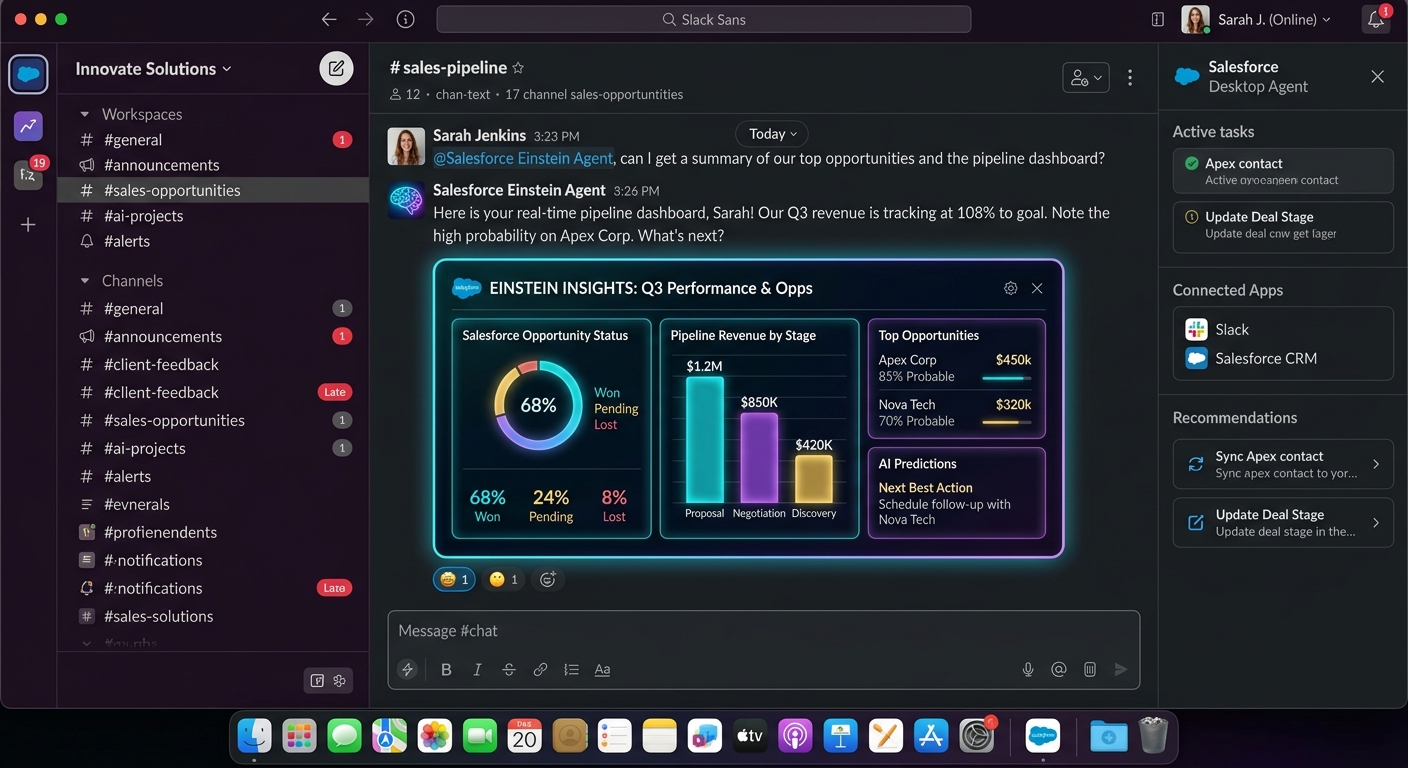Open the Today date dropdown
The image size is (1408, 768).
(771, 133)
